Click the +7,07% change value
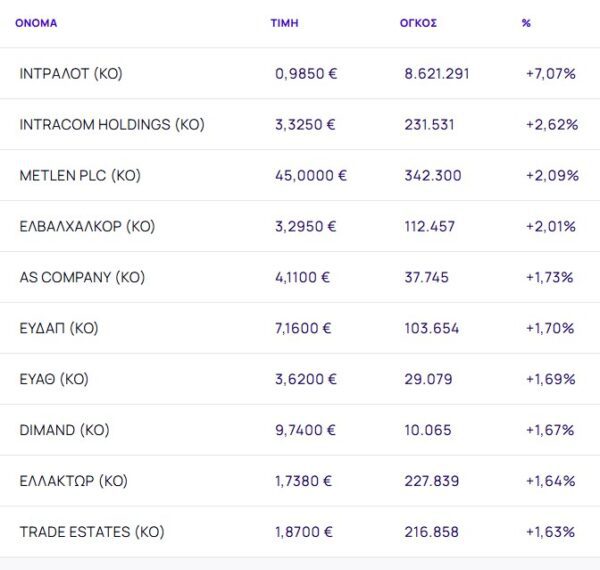Viewport: 600px width, 570px height. tap(550, 74)
